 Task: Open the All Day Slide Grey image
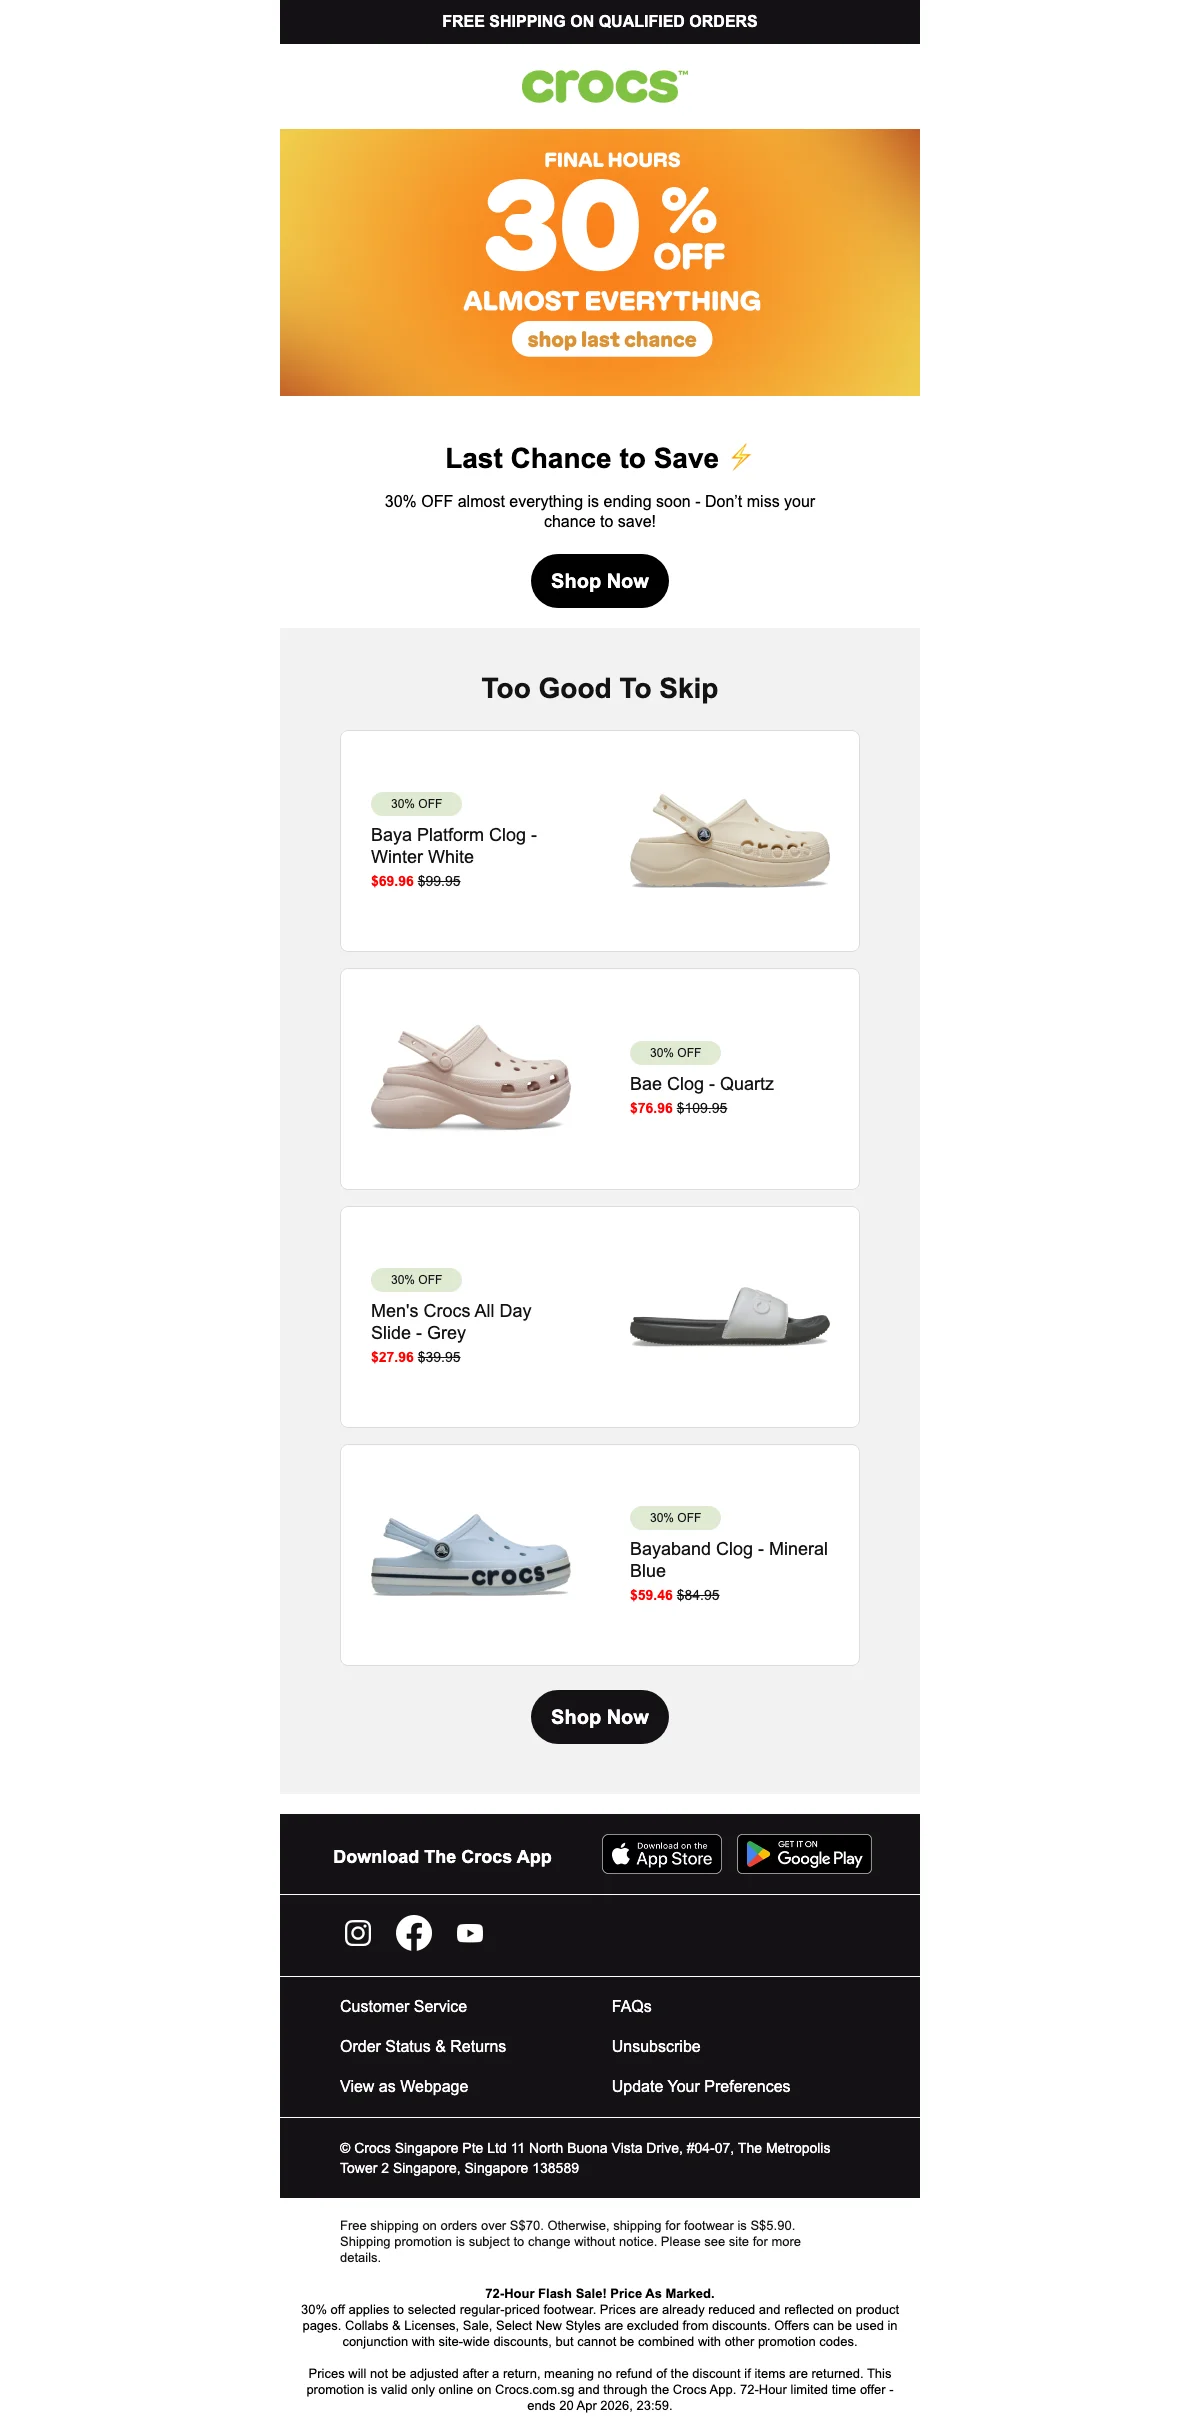point(730,1316)
